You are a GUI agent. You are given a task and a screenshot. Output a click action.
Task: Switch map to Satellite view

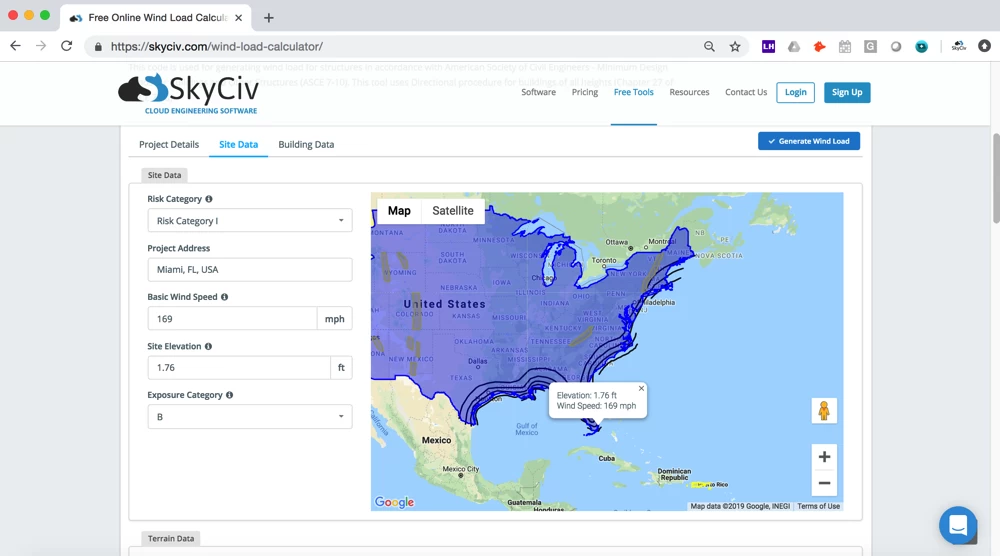point(453,211)
